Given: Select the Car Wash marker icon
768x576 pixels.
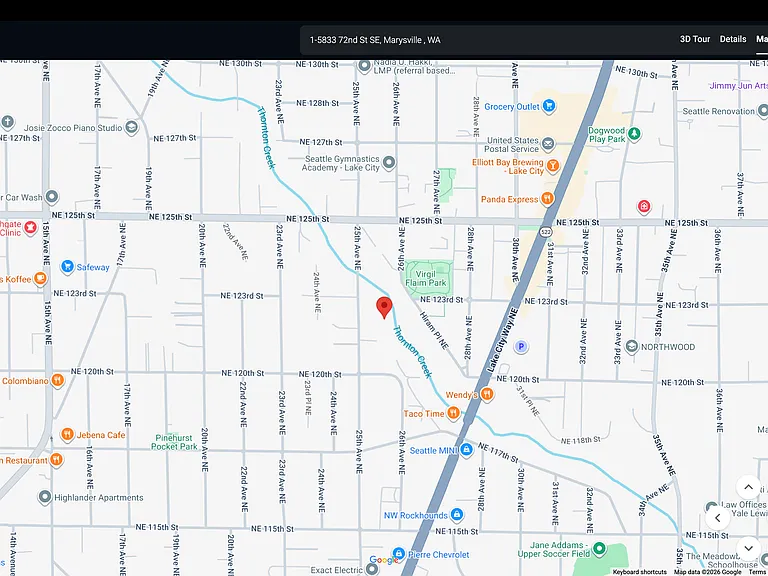Looking at the screenshot, I should (52, 197).
